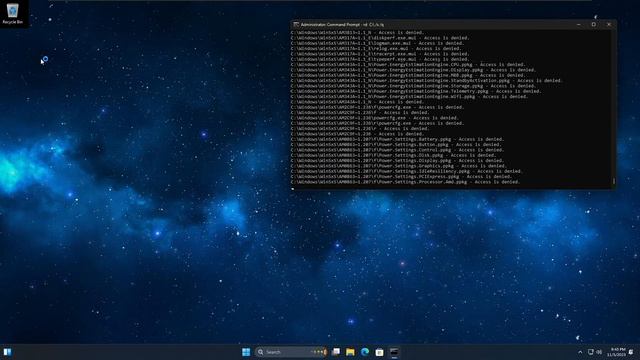Image resolution: width=640 pixels, height=360 pixels.
Task: Expand the hidden tray icons chevron
Action: (x=580, y=352)
